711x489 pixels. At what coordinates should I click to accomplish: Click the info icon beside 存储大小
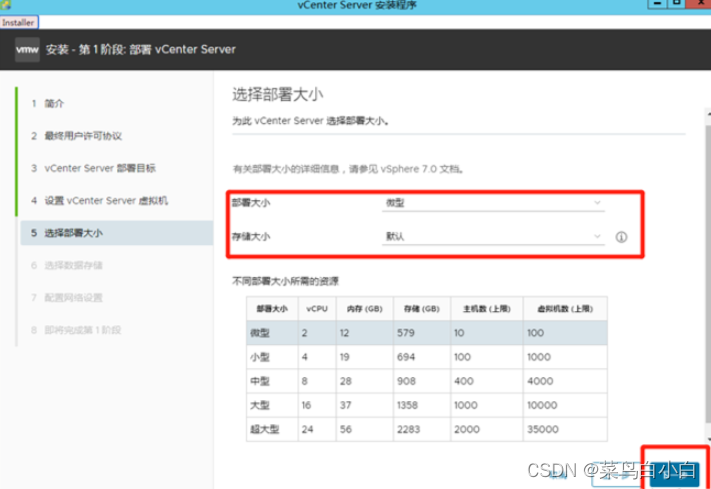(x=621, y=237)
